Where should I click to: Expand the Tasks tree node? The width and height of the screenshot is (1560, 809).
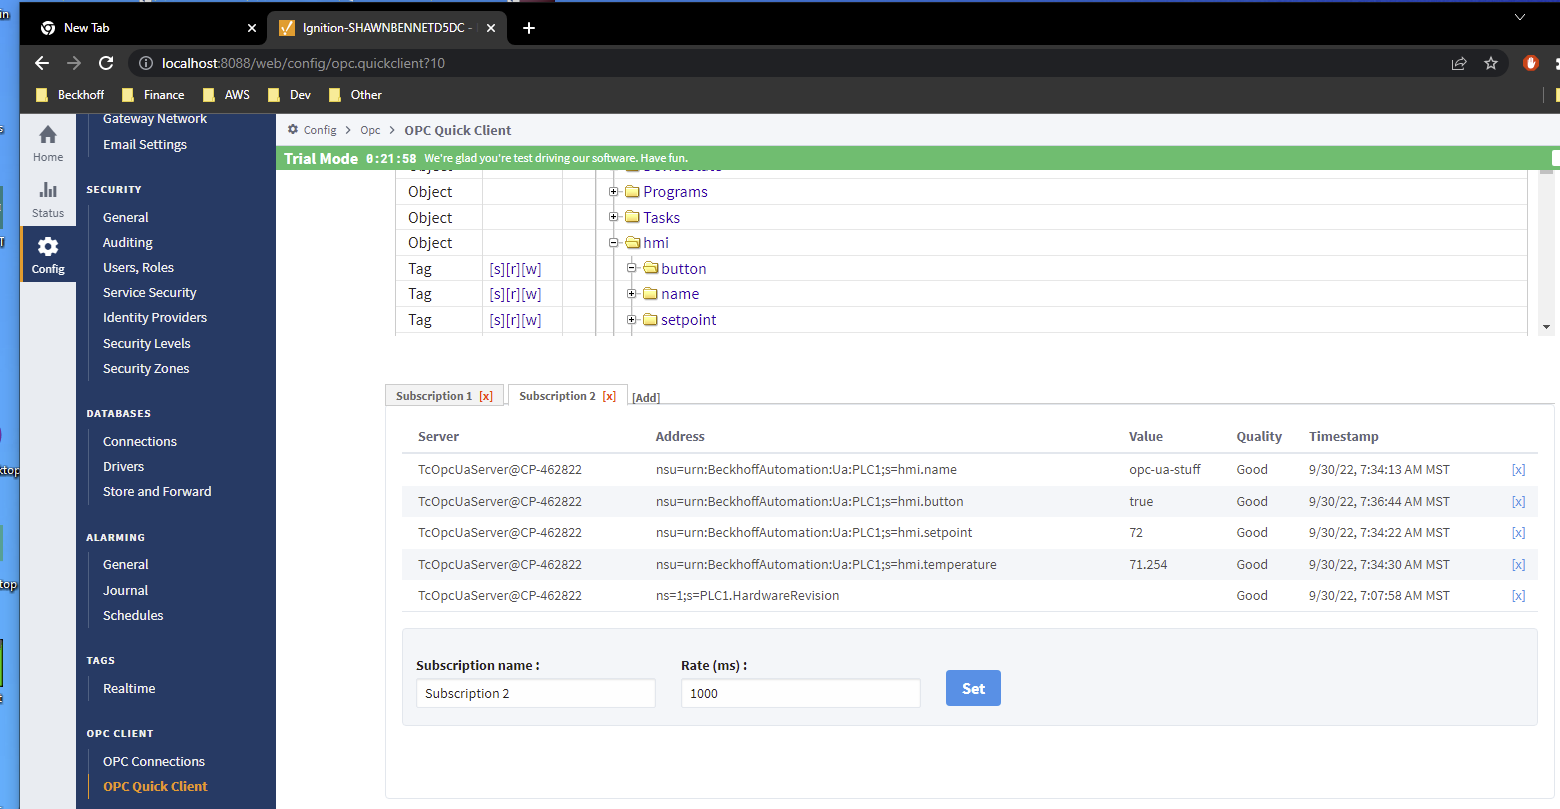coord(614,217)
